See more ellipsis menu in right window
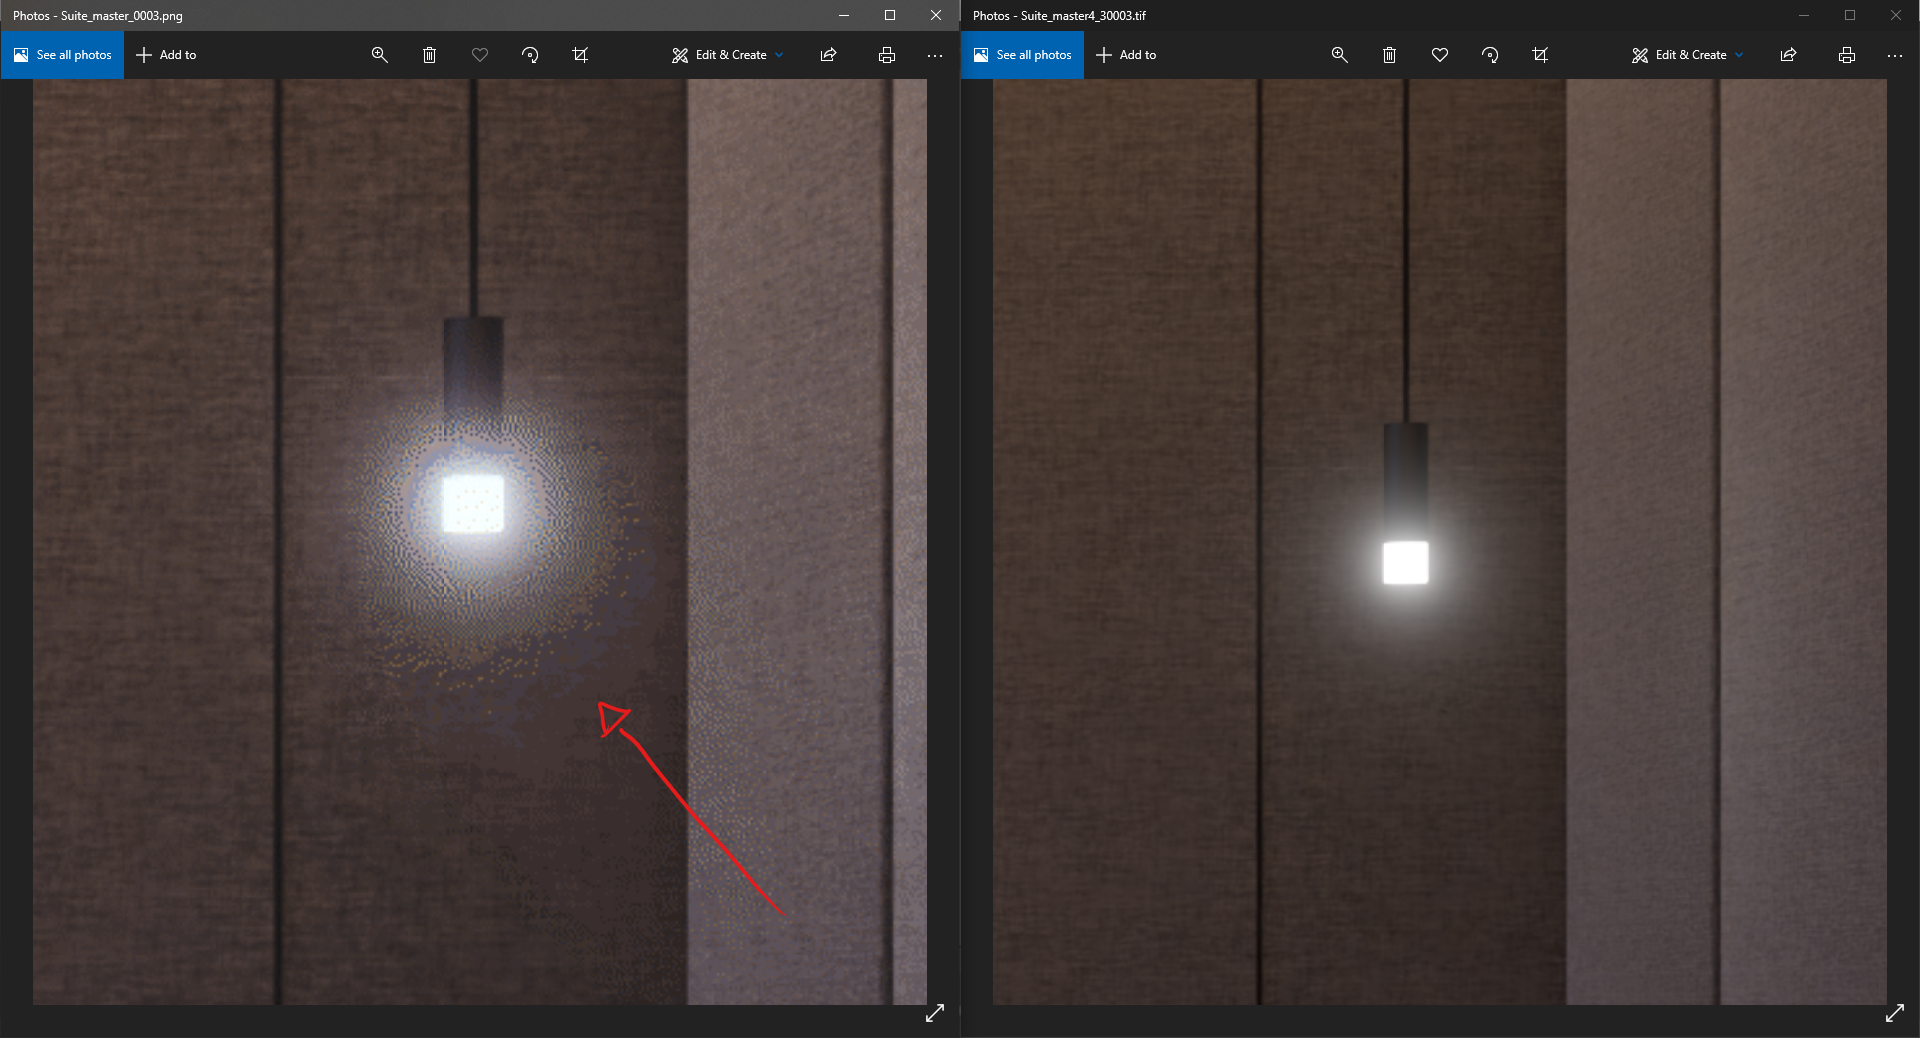This screenshot has width=1920, height=1038. [x=1895, y=55]
